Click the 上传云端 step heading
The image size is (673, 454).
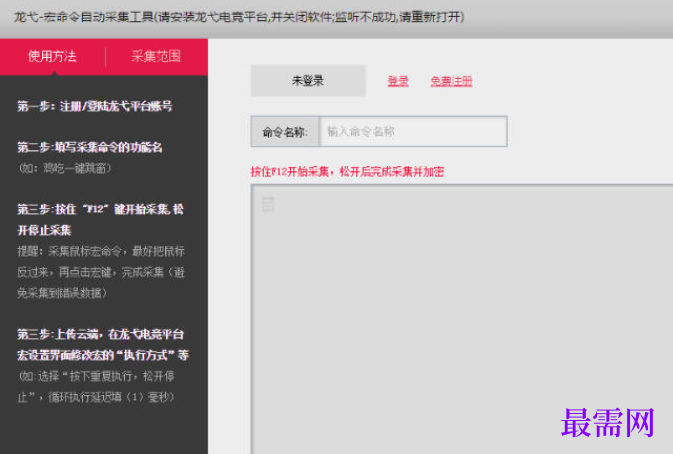[x=103, y=345]
